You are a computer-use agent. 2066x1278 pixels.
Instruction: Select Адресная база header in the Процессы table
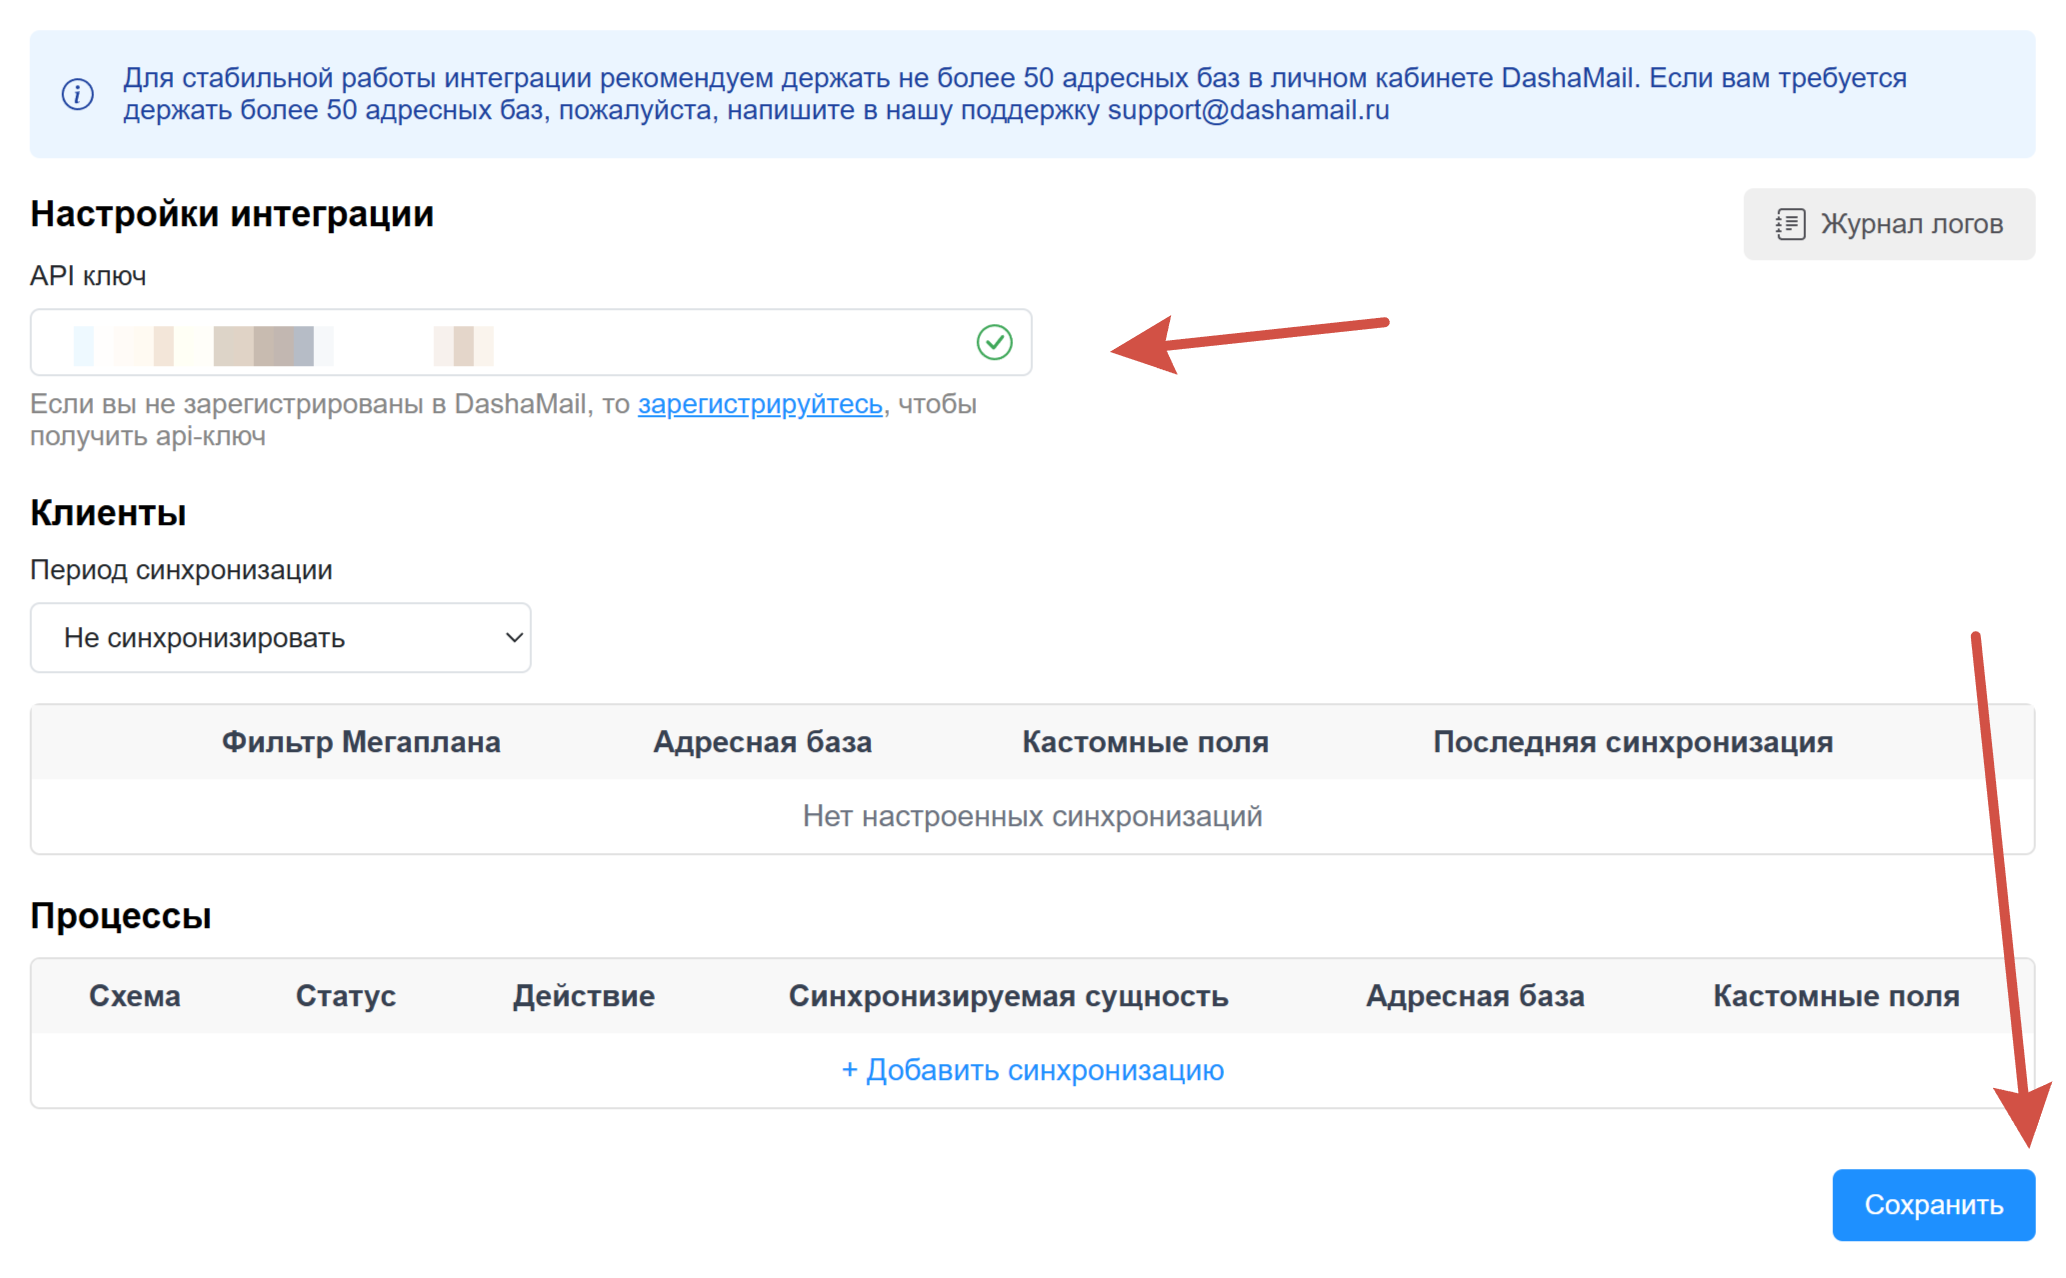click(x=1475, y=996)
